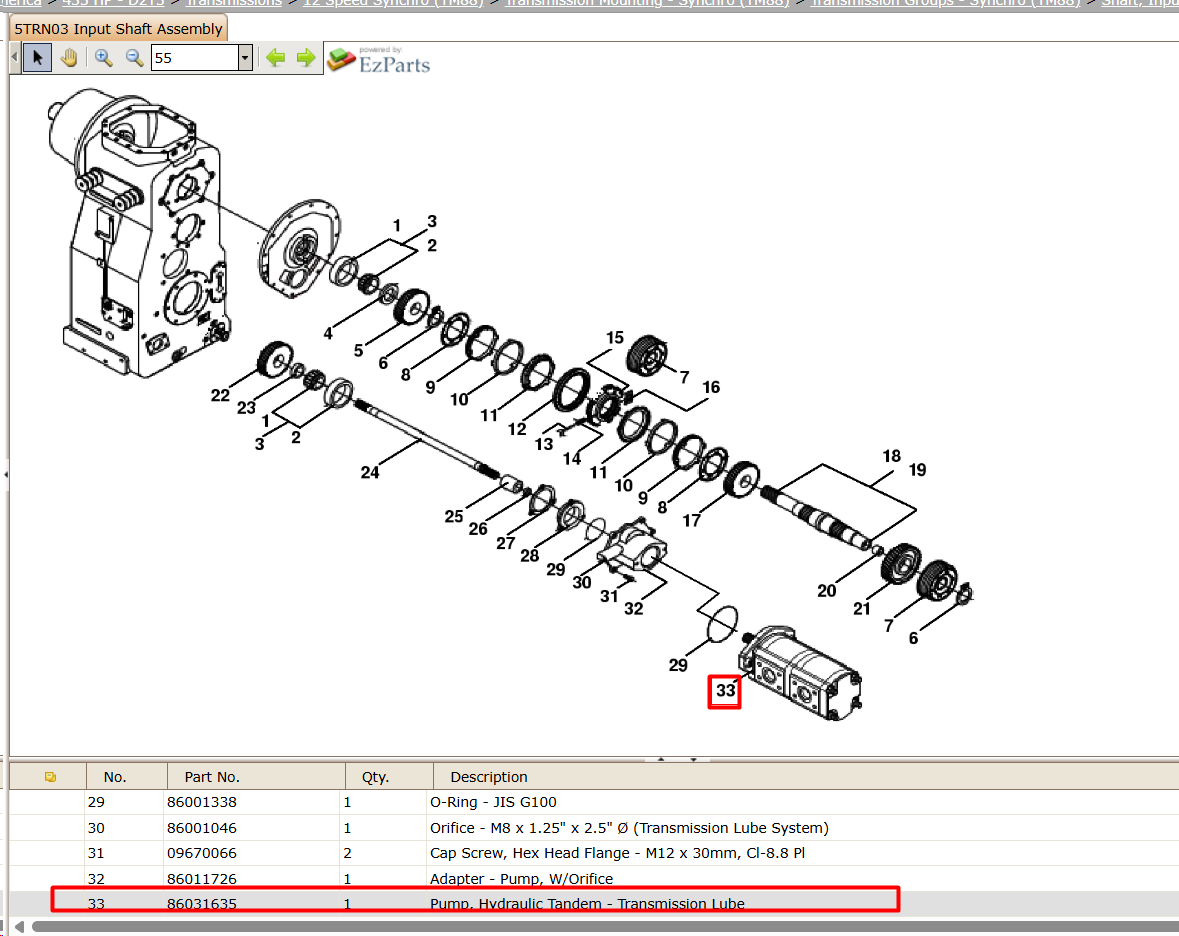Click callout 13 in the diagram
The width and height of the screenshot is (1179, 936).
click(544, 444)
